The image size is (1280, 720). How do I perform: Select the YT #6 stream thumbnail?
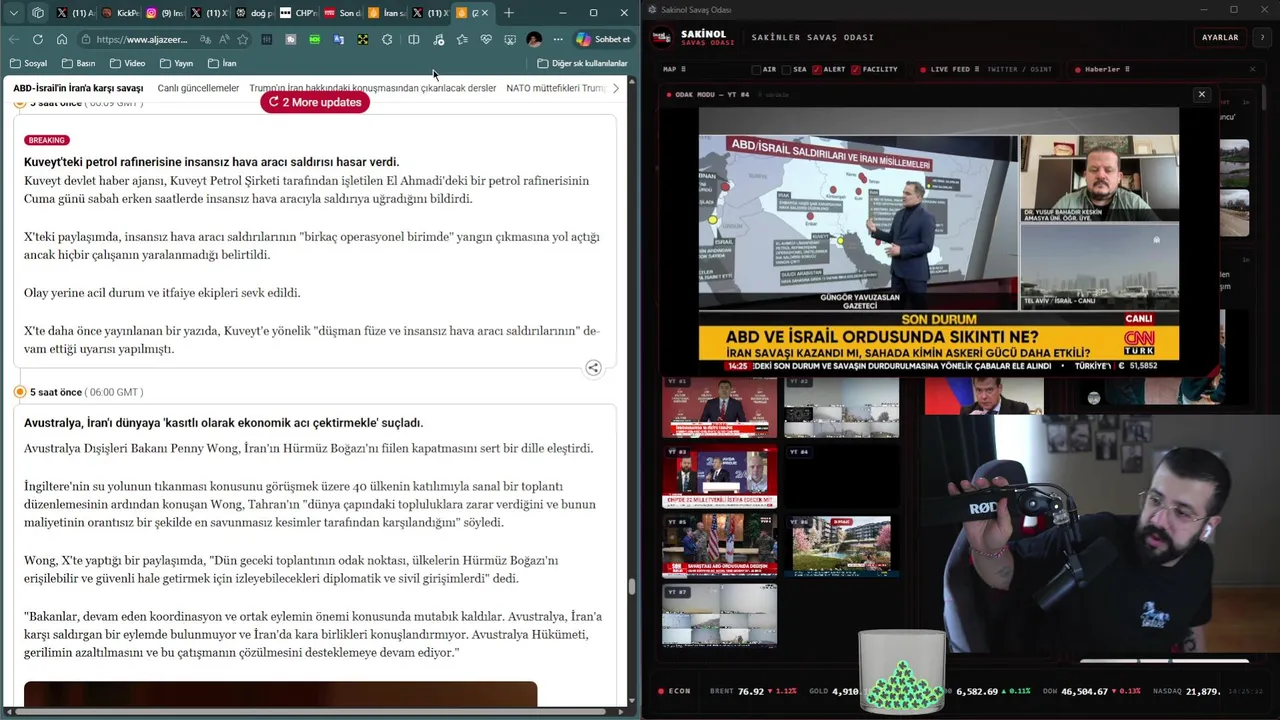tap(841, 547)
